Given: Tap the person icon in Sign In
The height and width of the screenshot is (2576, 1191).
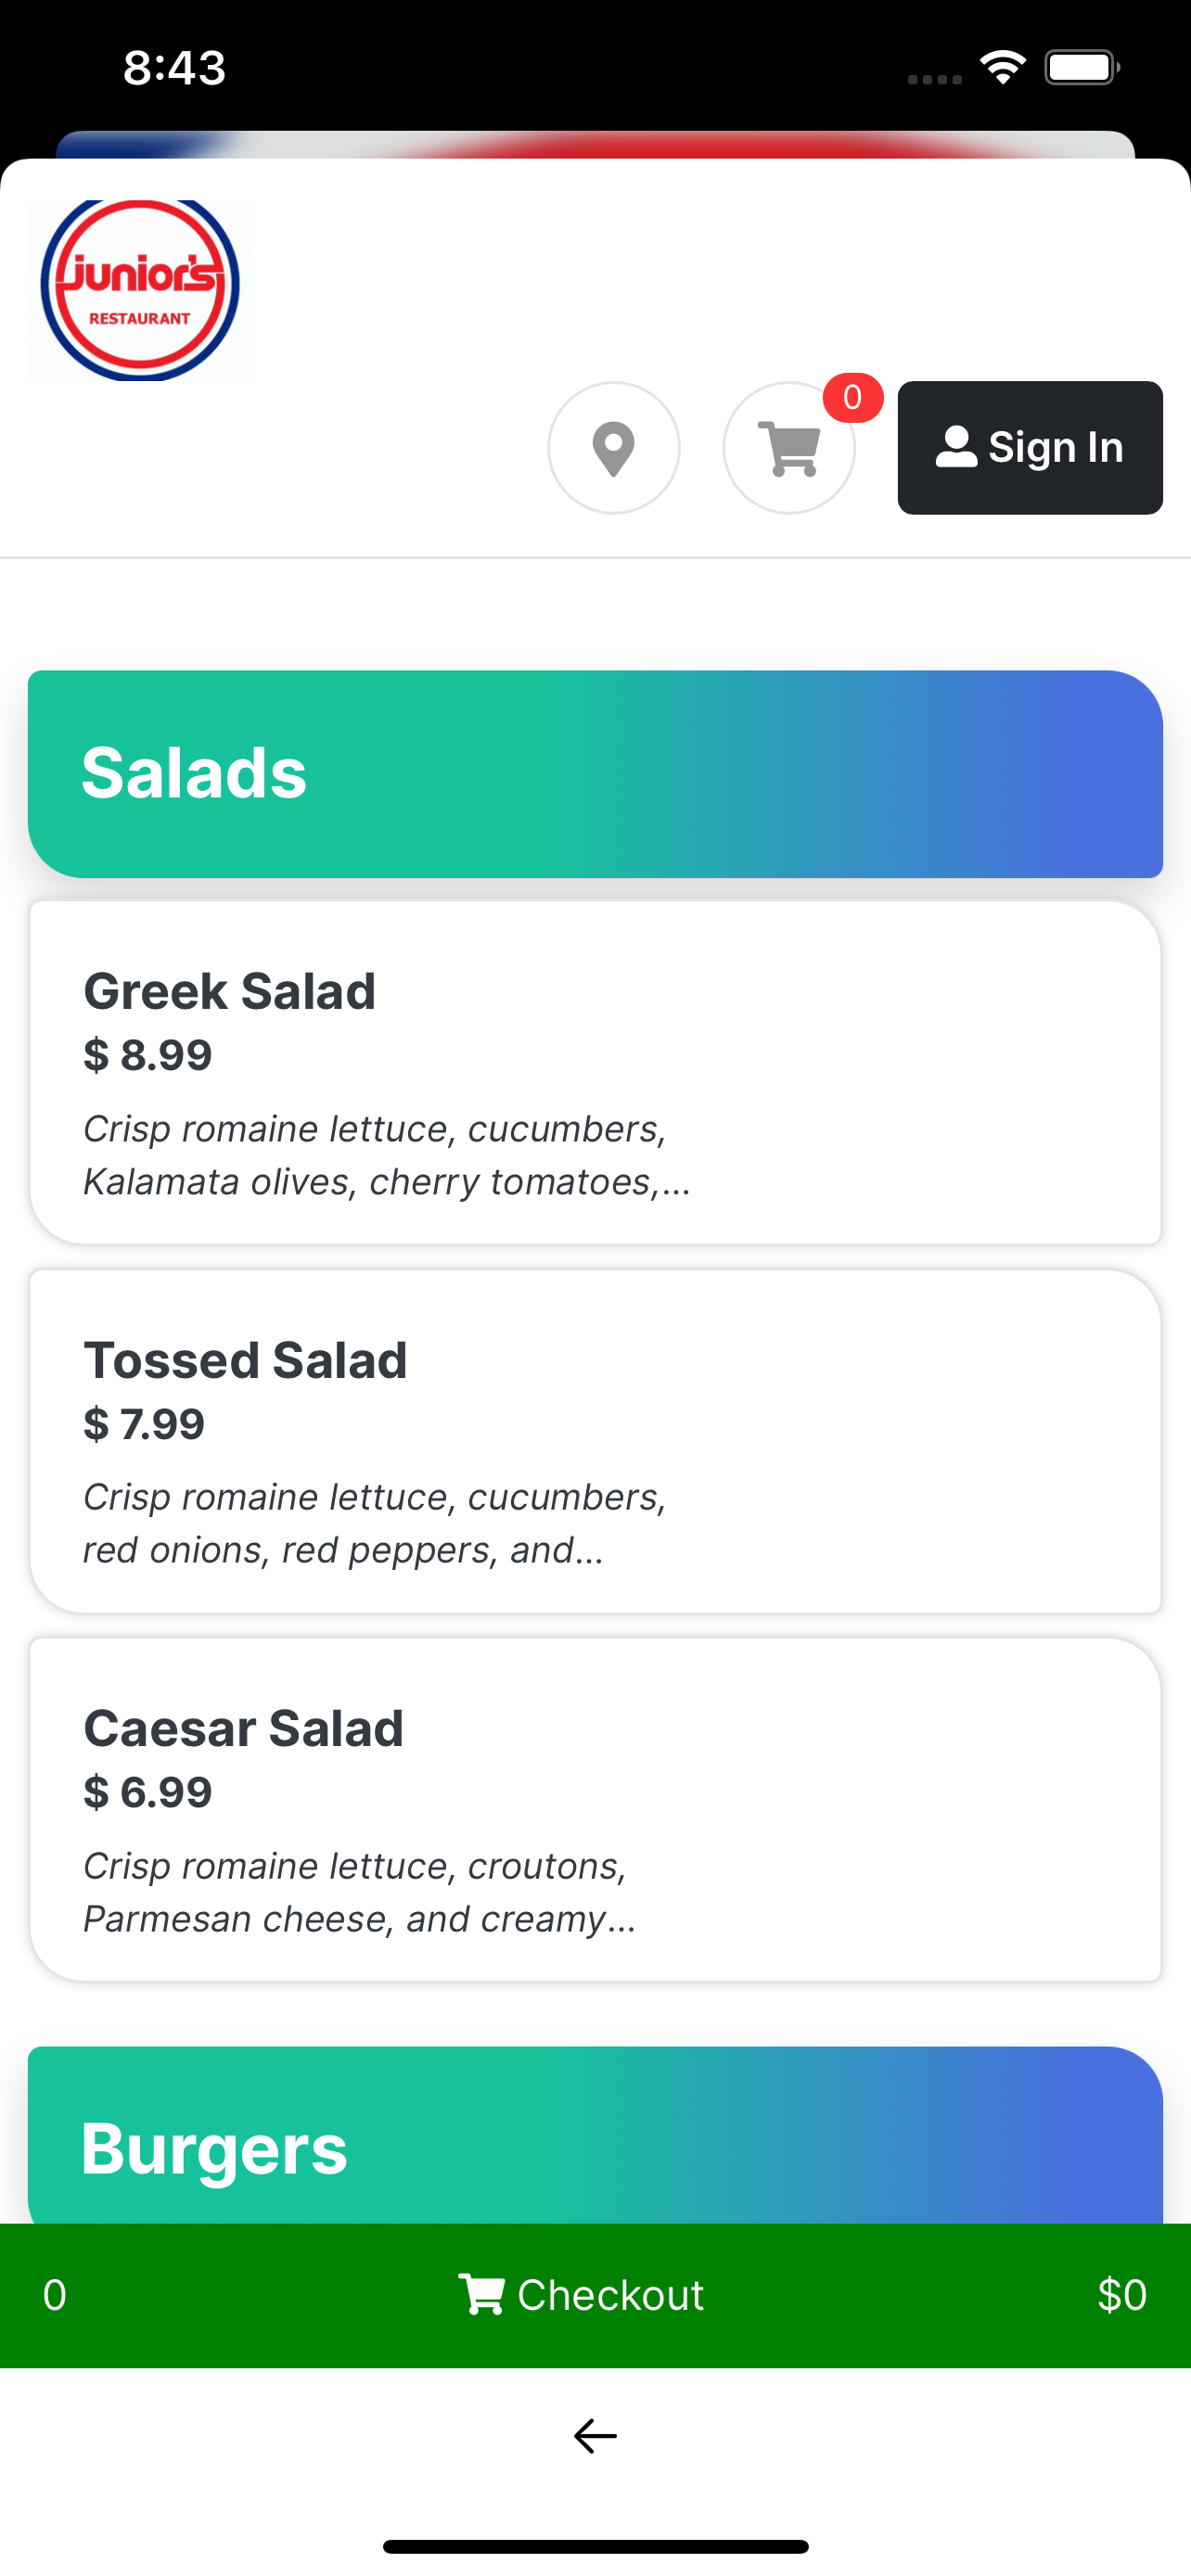Looking at the screenshot, I should pyautogui.click(x=956, y=447).
